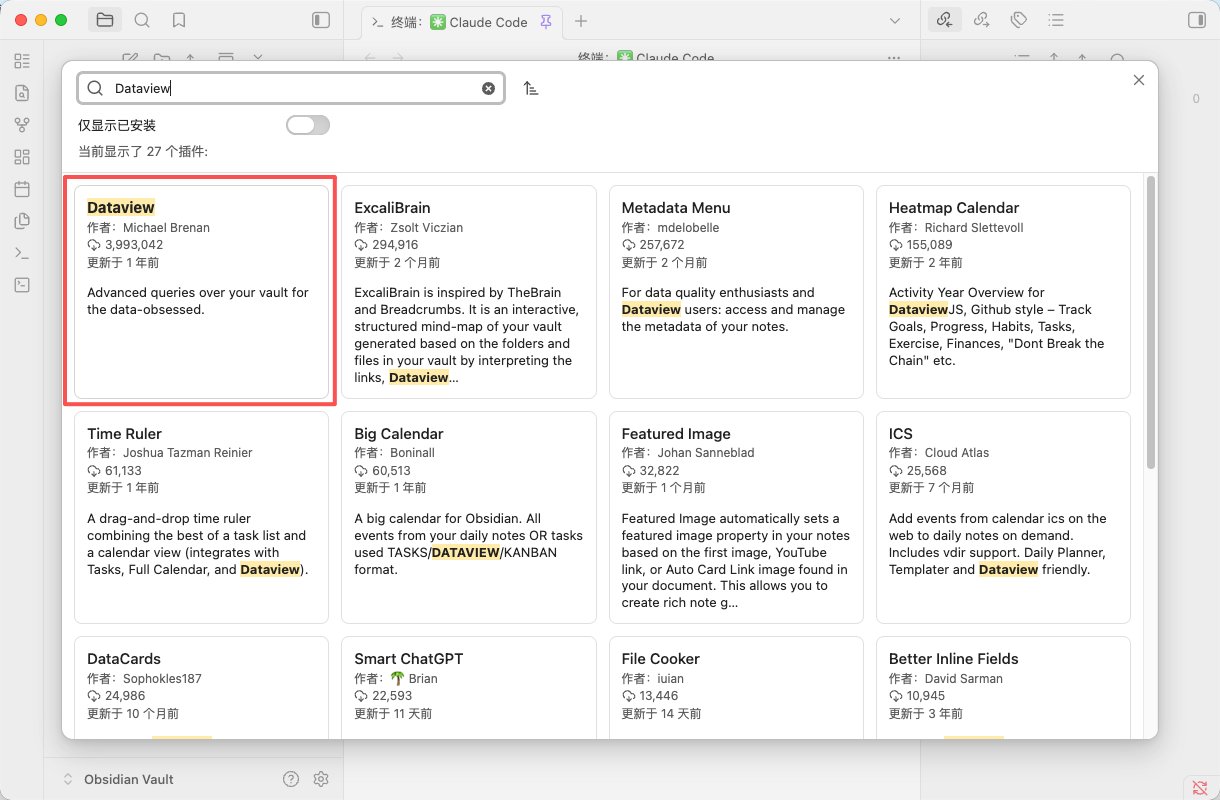Click author text Sophokles187
Screen dimensions: 1220x800
(x=162, y=679)
